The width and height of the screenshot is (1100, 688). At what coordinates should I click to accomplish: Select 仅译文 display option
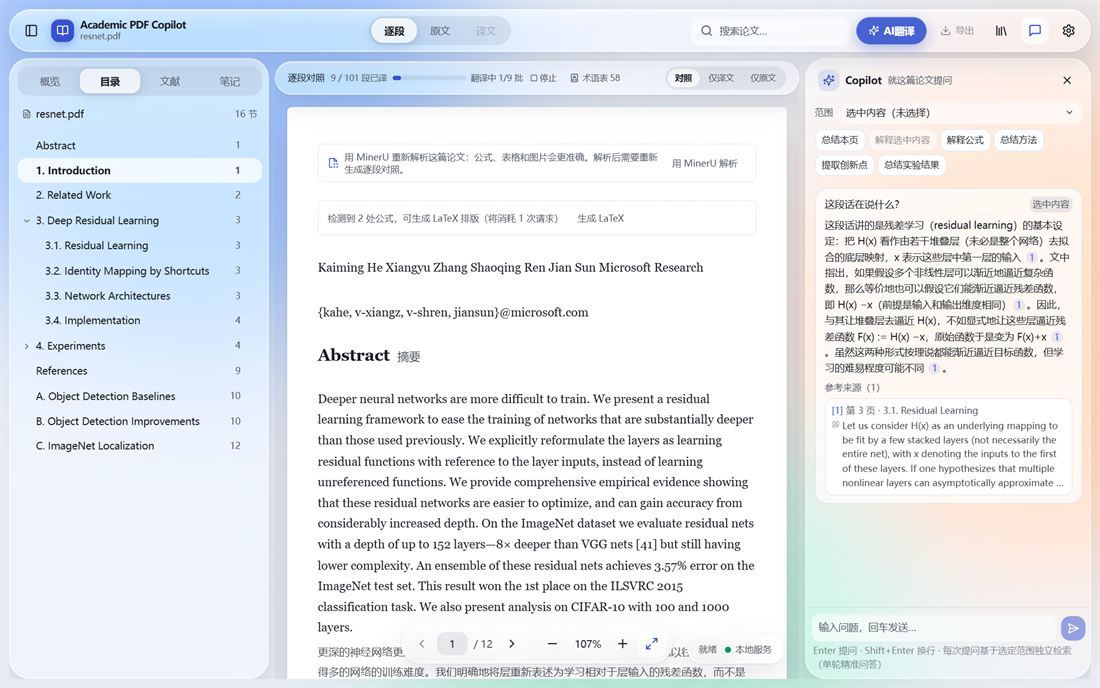point(720,78)
